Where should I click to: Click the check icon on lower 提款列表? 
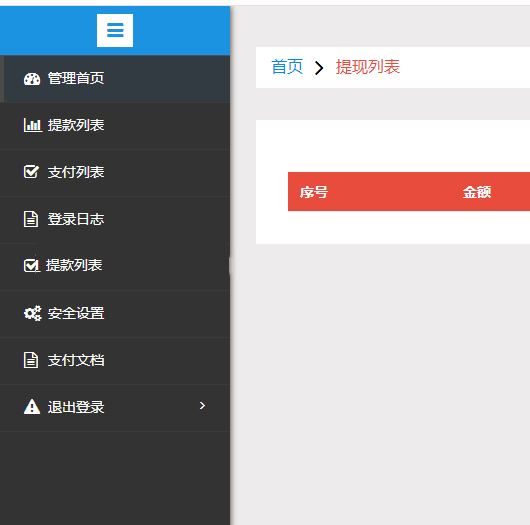[32, 265]
